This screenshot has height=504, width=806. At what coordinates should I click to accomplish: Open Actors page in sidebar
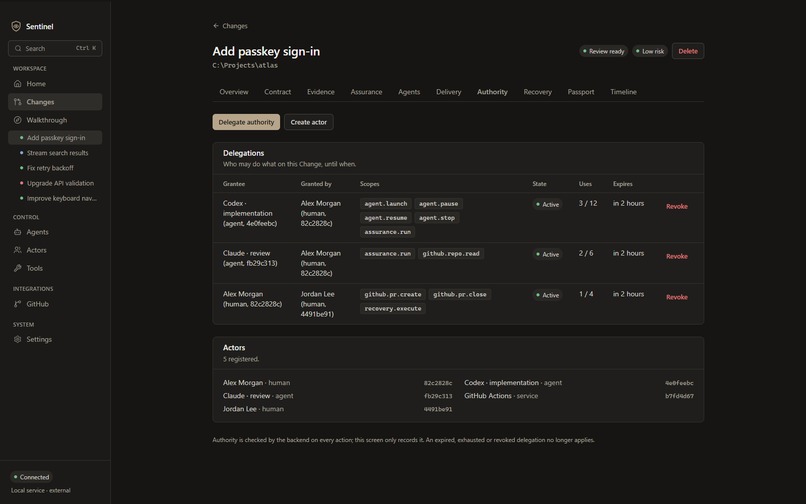click(55, 250)
